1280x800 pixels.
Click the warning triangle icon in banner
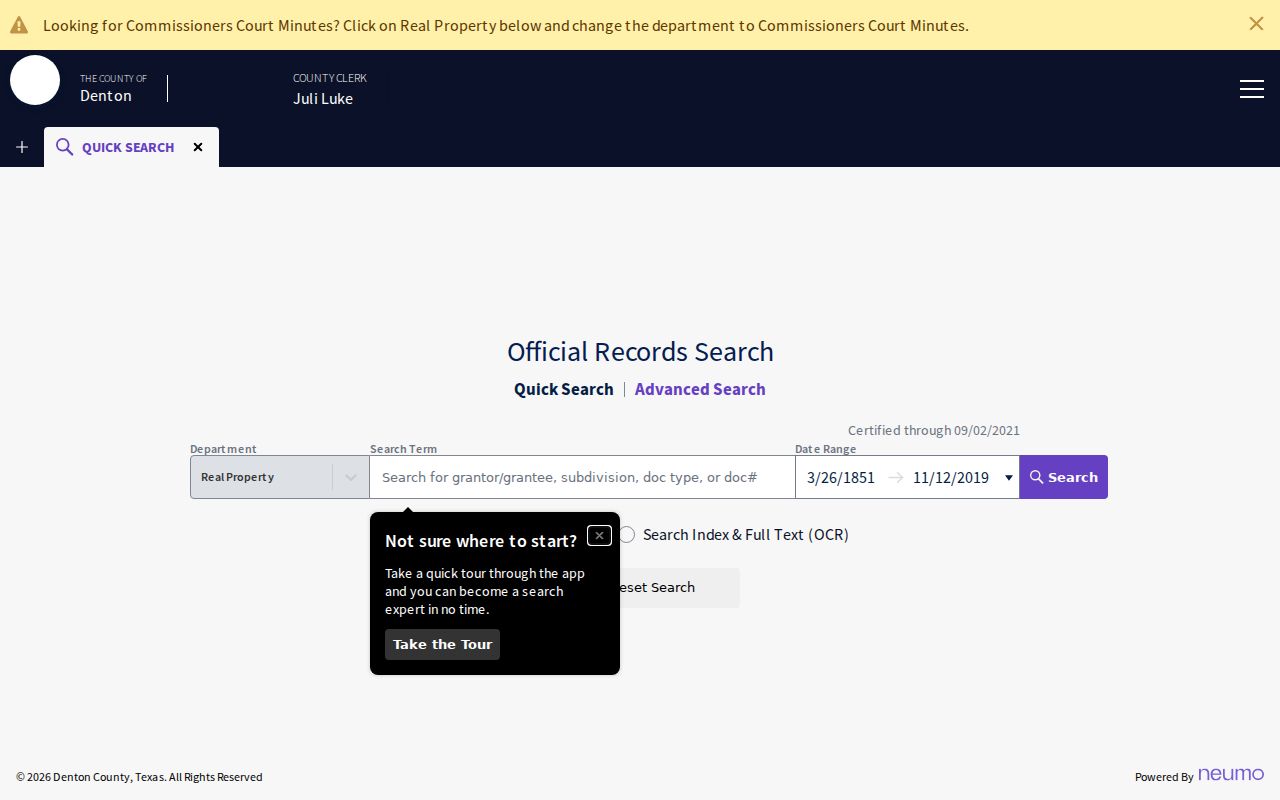point(19,25)
